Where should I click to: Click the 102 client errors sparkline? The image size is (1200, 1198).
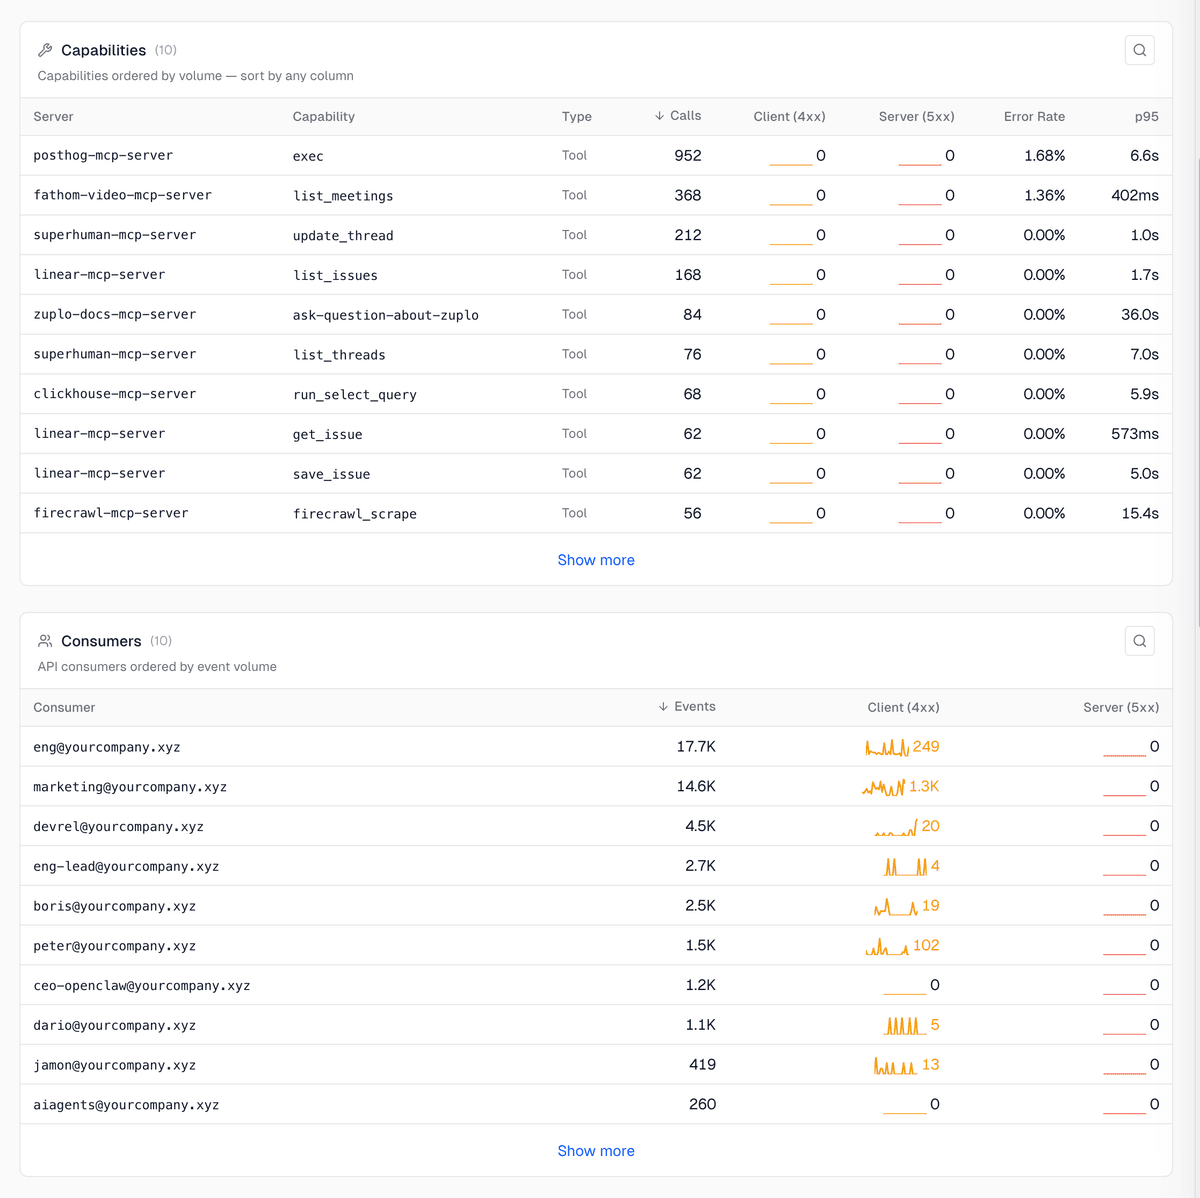point(888,946)
